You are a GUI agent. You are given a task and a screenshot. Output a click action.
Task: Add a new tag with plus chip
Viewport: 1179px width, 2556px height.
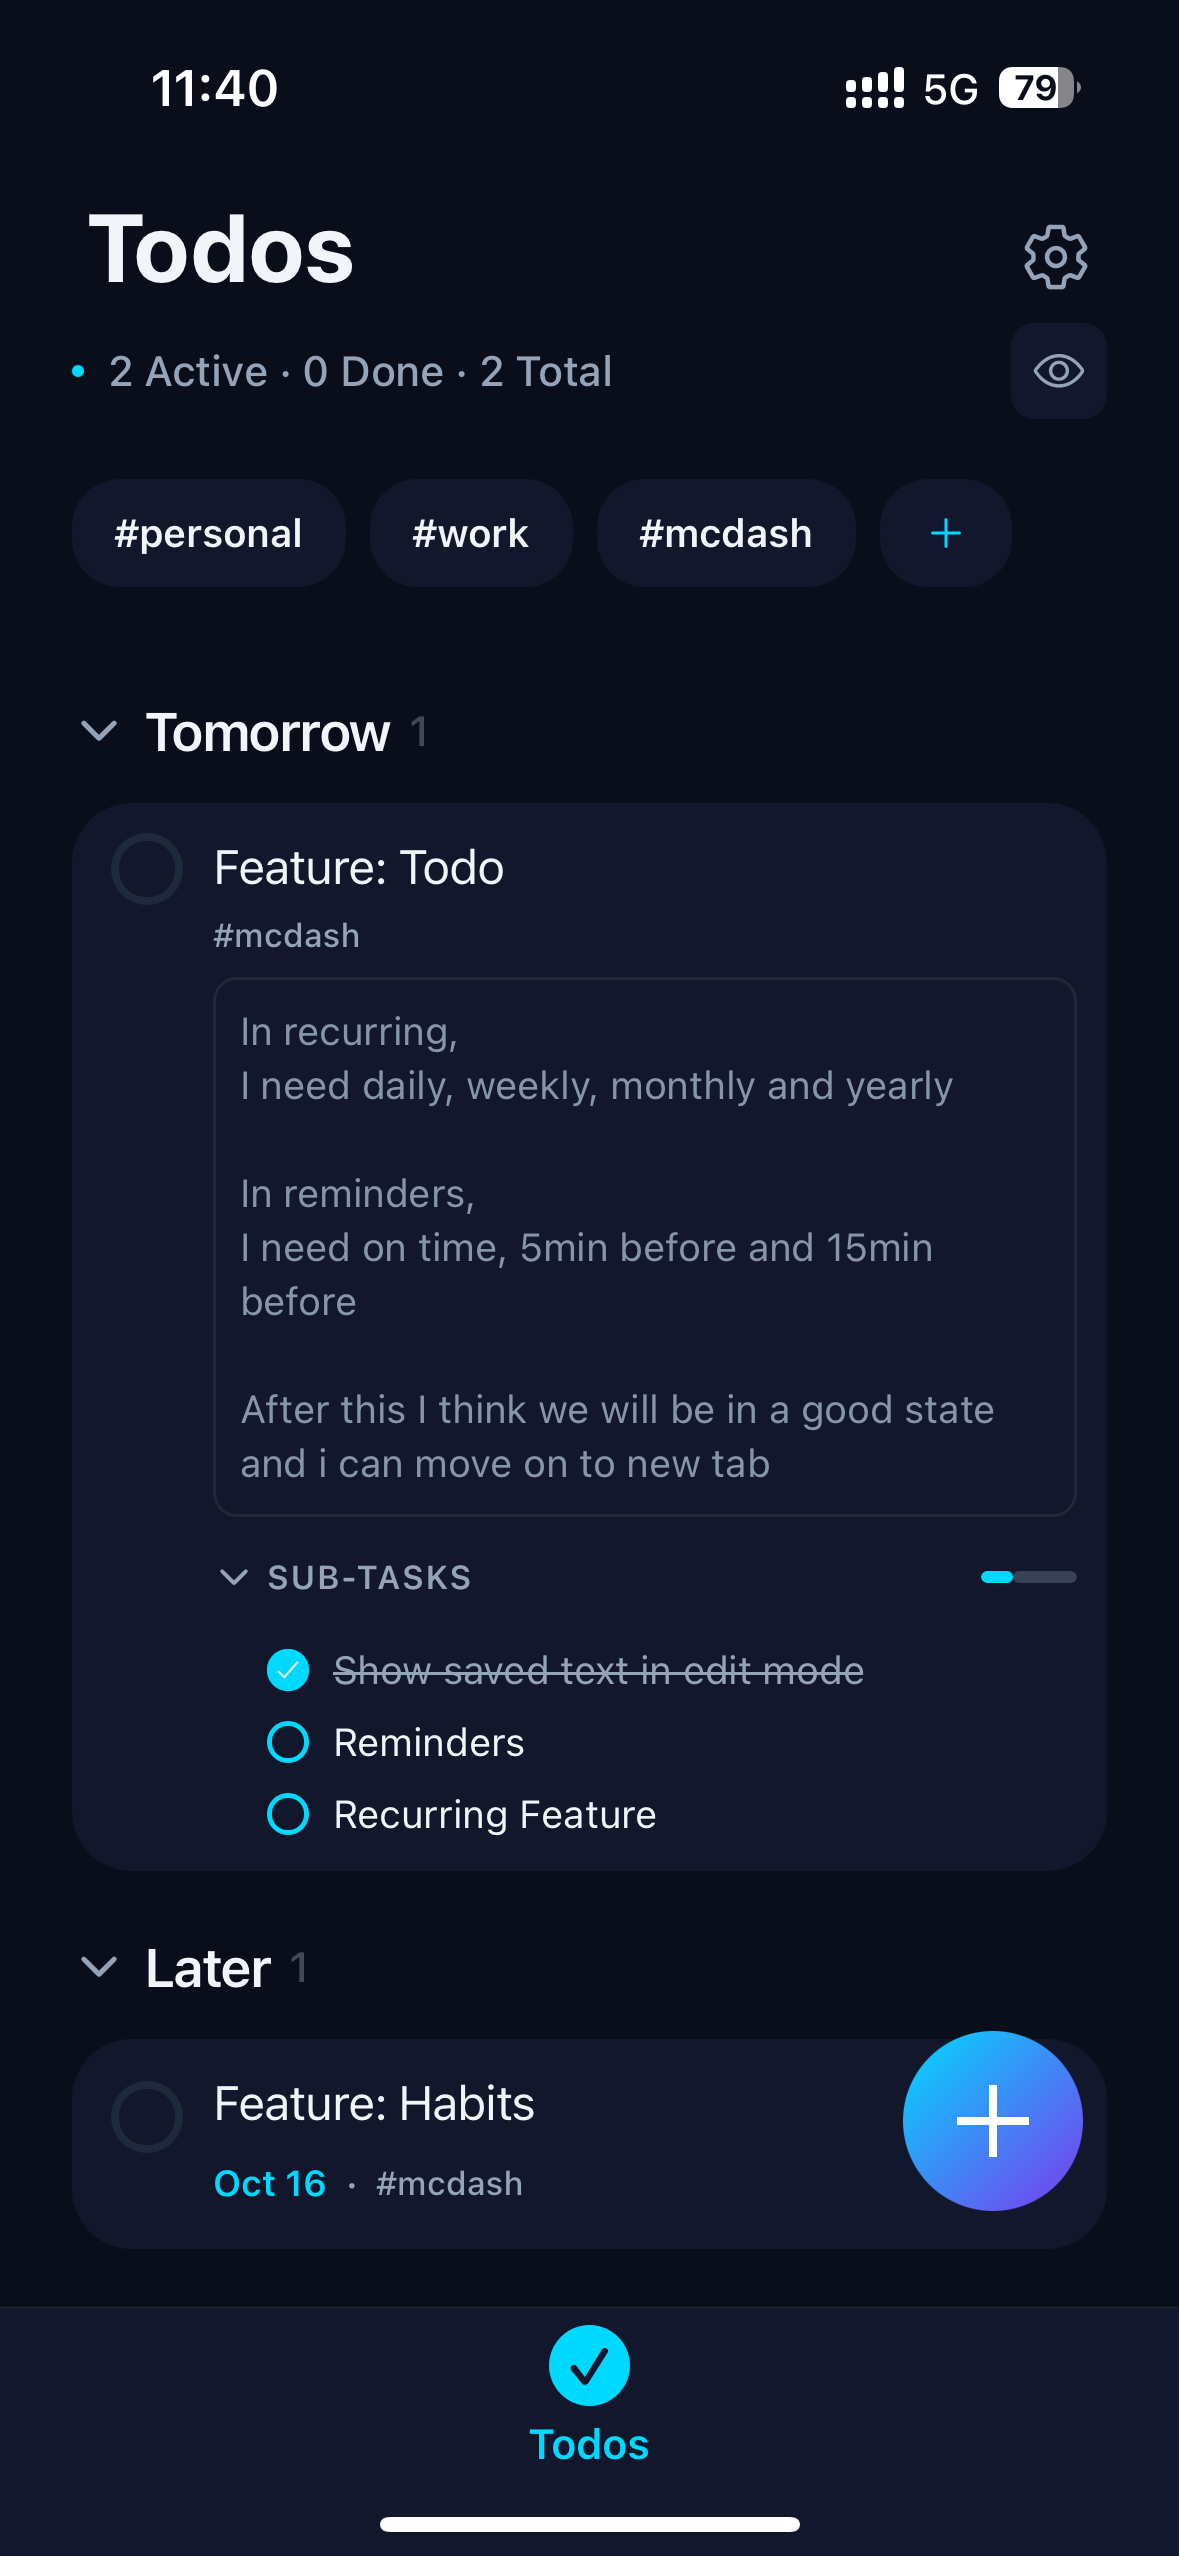(945, 533)
